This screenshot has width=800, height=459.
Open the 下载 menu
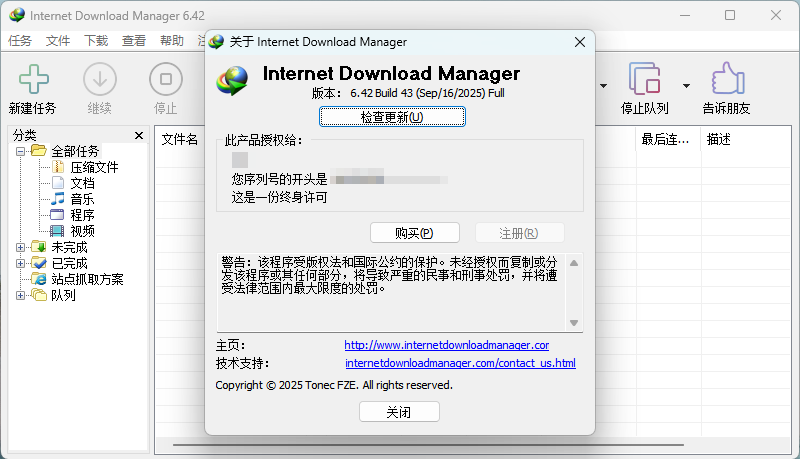[96, 41]
